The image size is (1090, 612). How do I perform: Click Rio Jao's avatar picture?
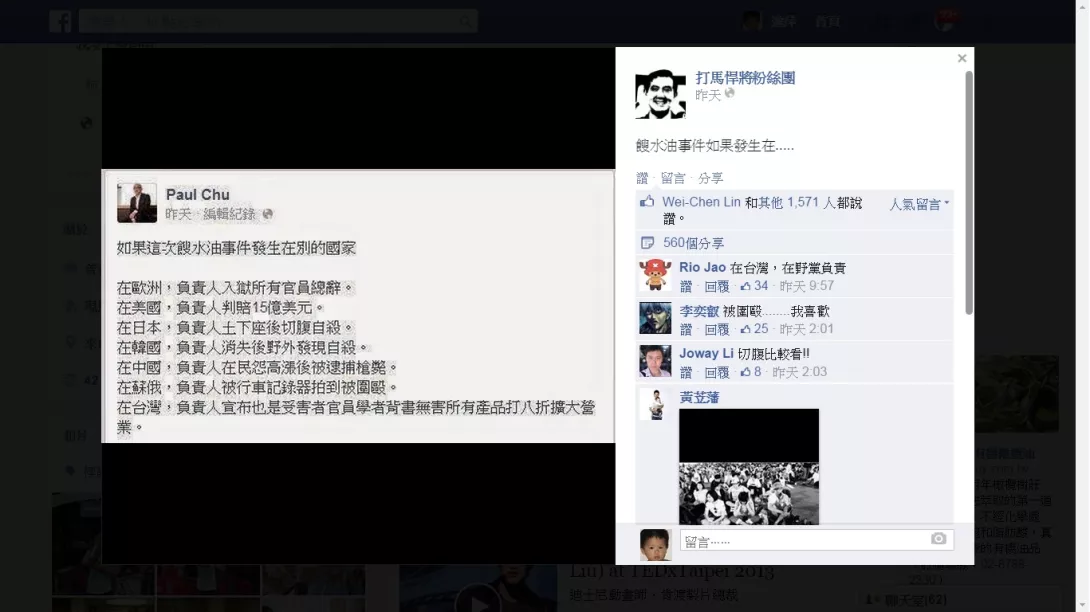(x=655, y=275)
